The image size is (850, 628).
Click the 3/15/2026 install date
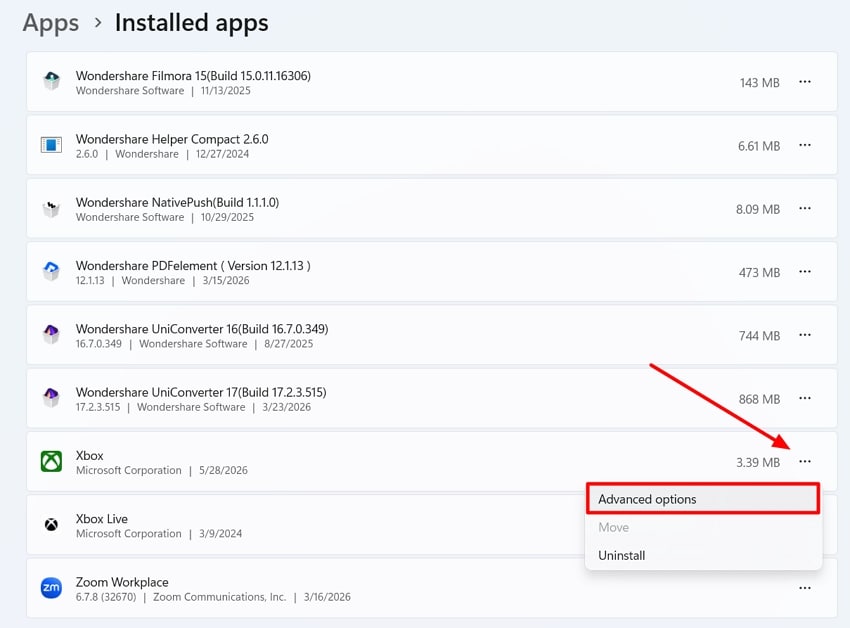coord(226,280)
